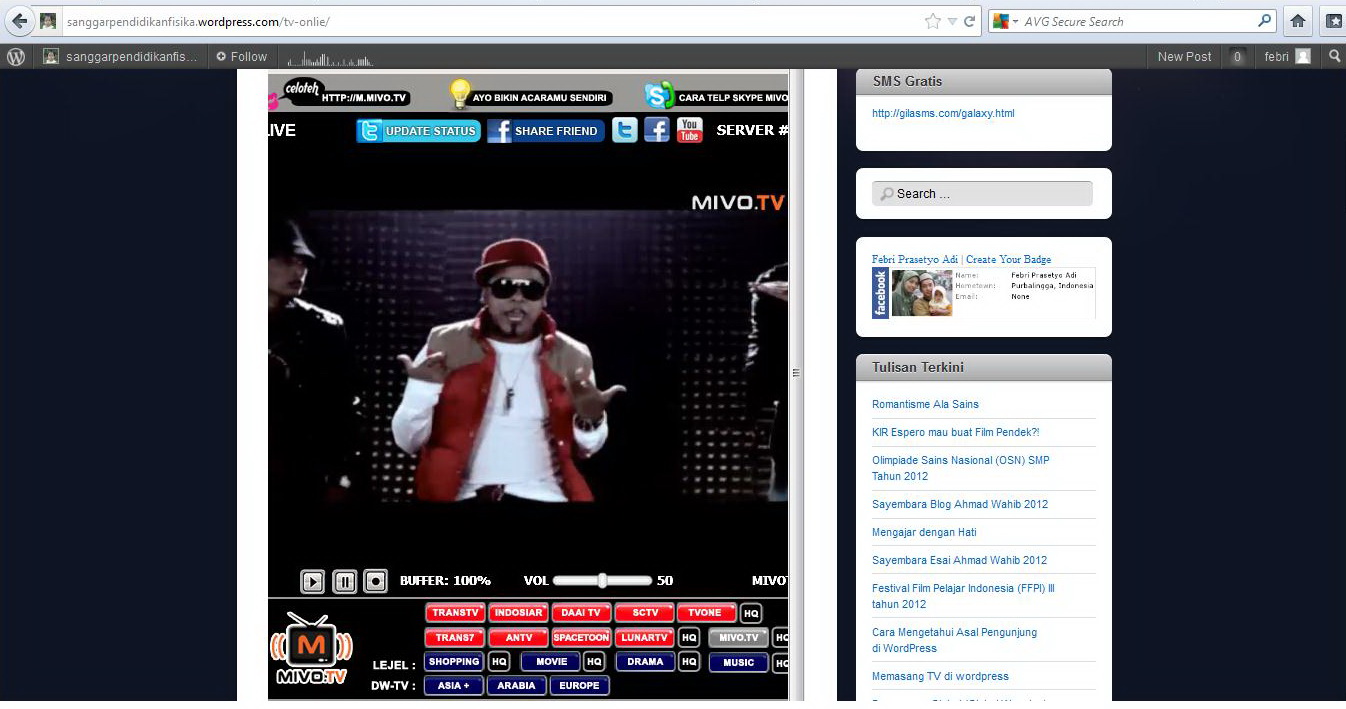Screen dimensions: 1346x709
Task: Click the search magnifier in the browser search box
Action: click(1265, 20)
